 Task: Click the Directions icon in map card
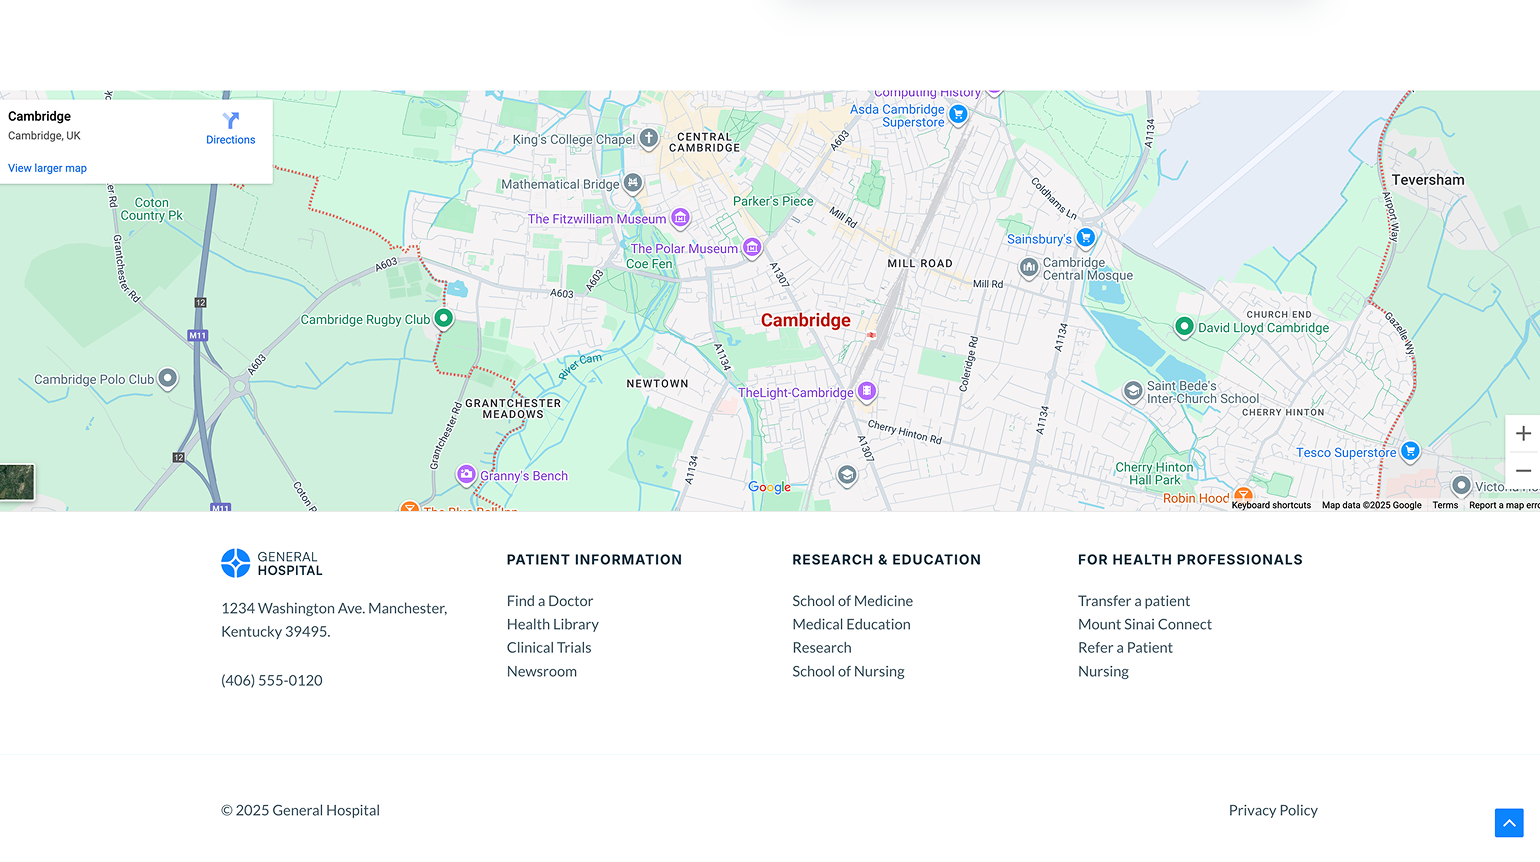(x=230, y=122)
